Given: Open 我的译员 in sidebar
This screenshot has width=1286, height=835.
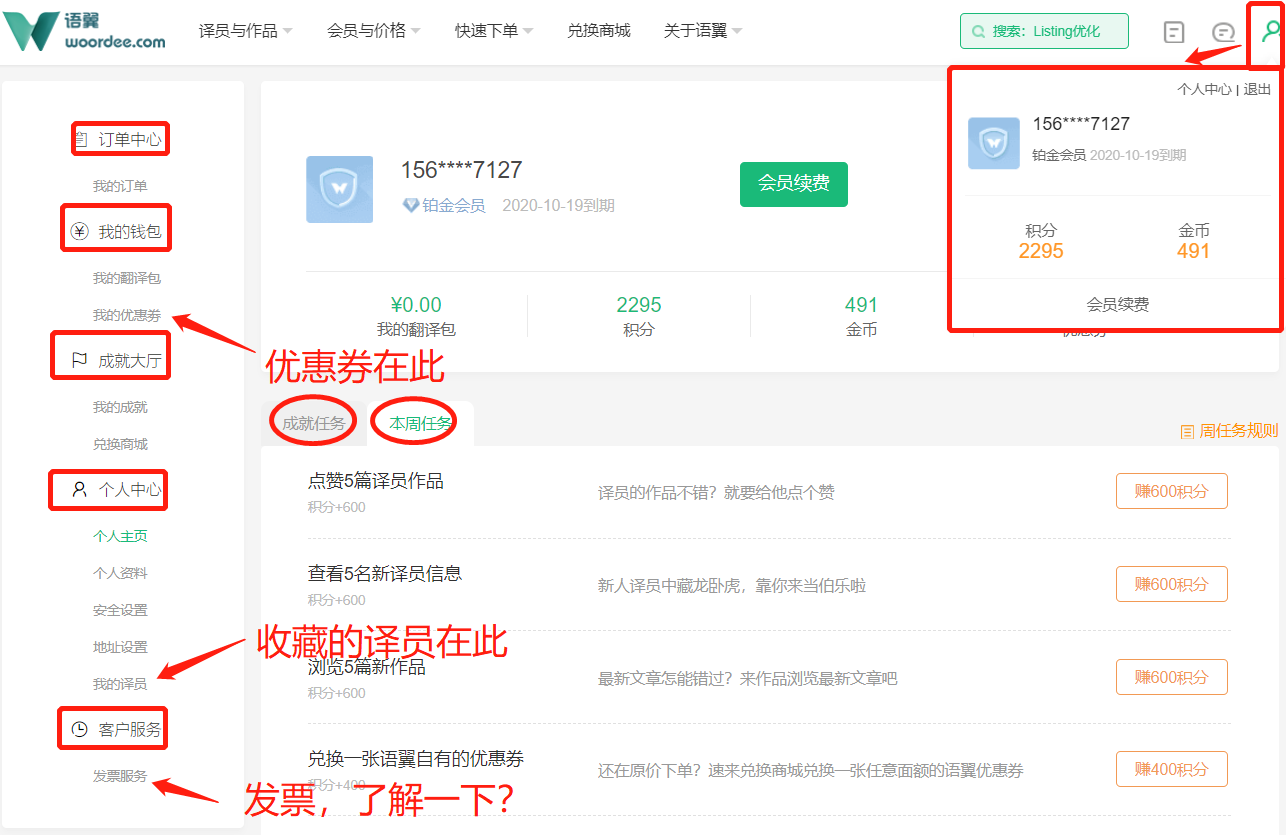Looking at the screenshot, I should pyautogui.click(x=120, y=684).
